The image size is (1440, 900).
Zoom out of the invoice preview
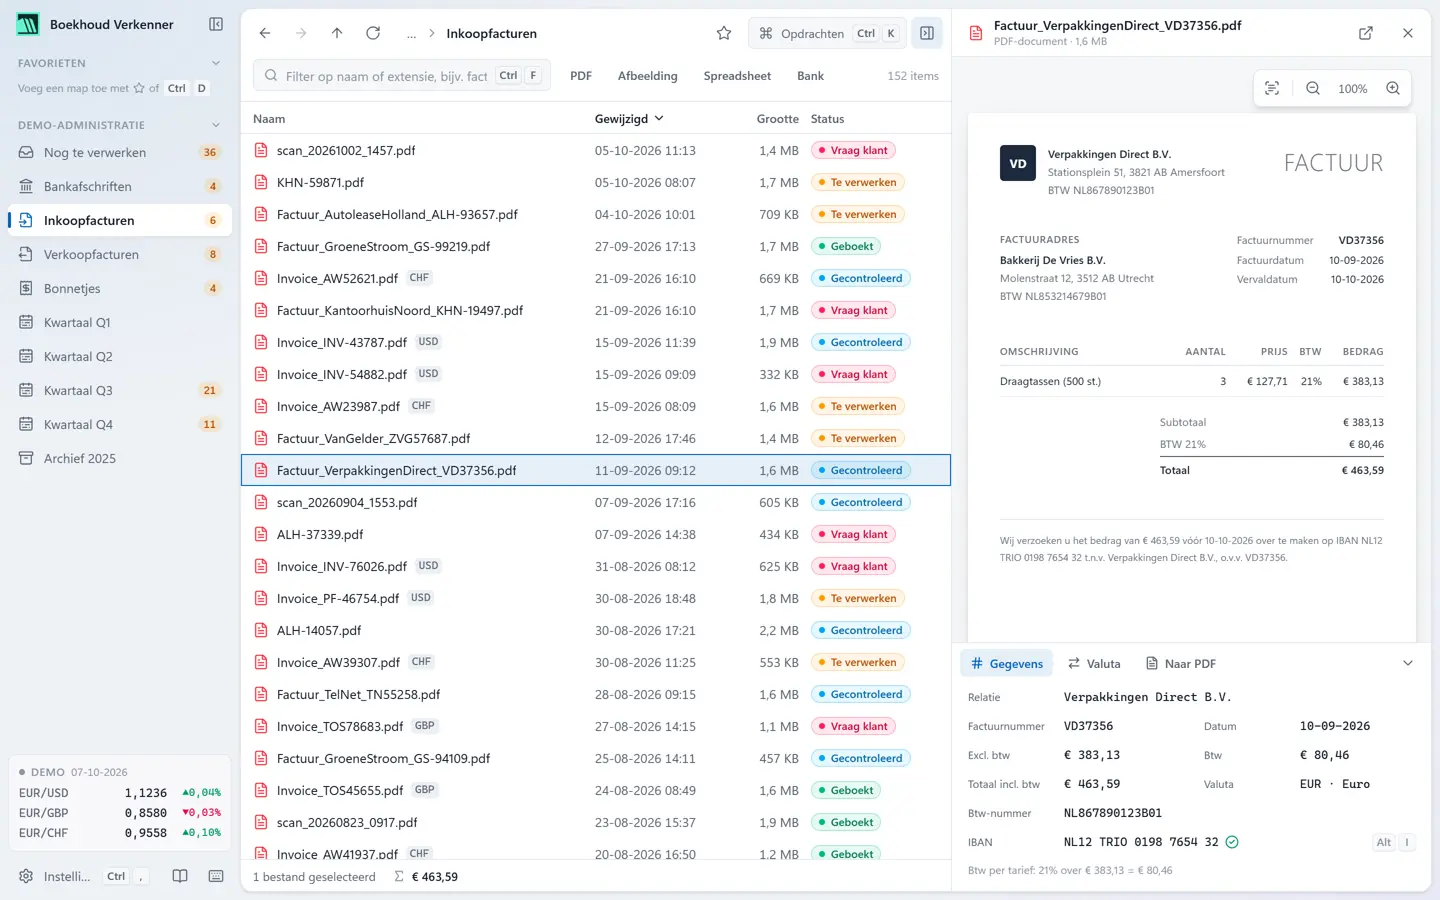pos(1313,88)
